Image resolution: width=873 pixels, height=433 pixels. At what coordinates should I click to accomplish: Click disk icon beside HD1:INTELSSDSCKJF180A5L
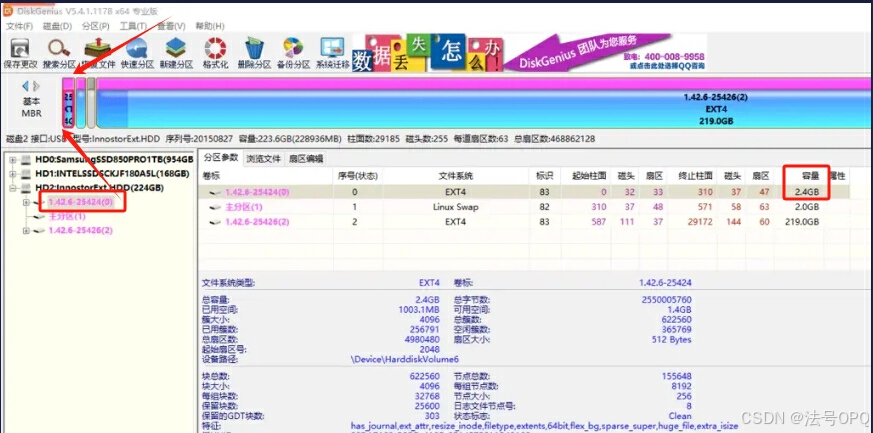pyautogui.click(x=26, y=174)
